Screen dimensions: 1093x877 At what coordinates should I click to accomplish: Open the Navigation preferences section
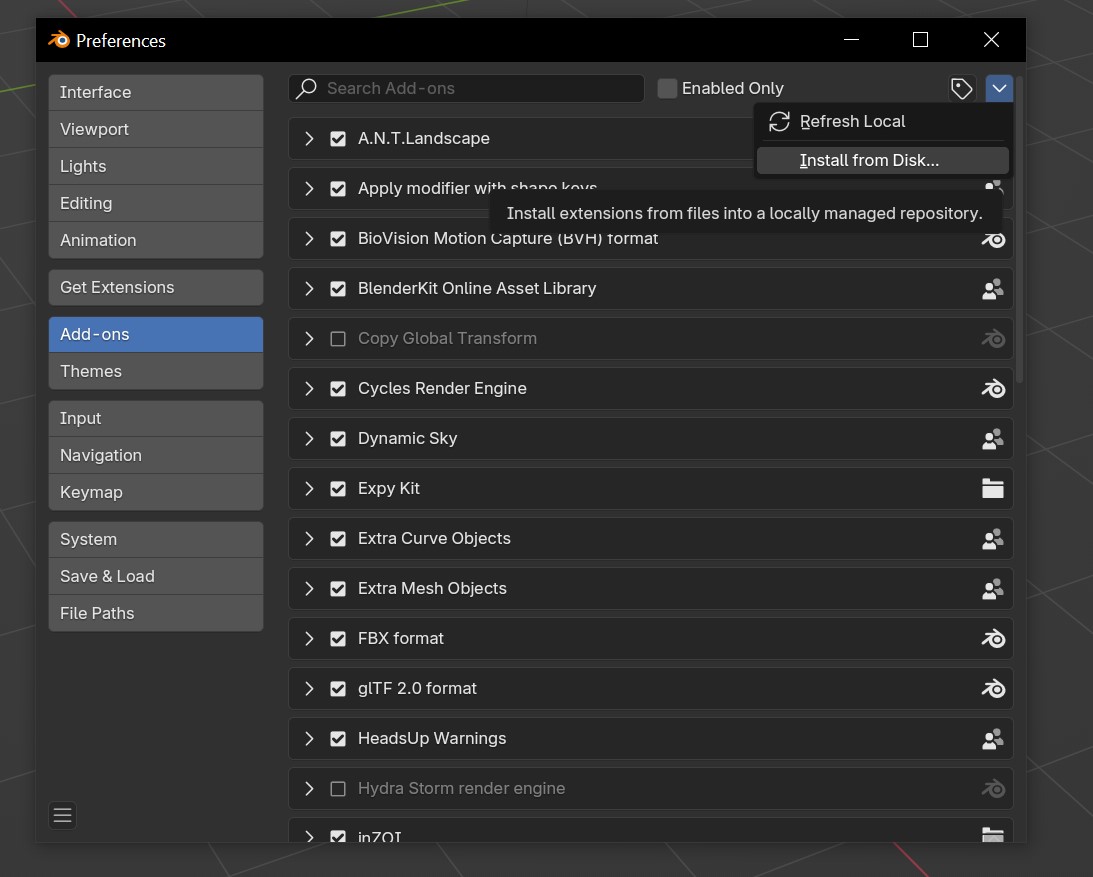[x=156, y=455]
